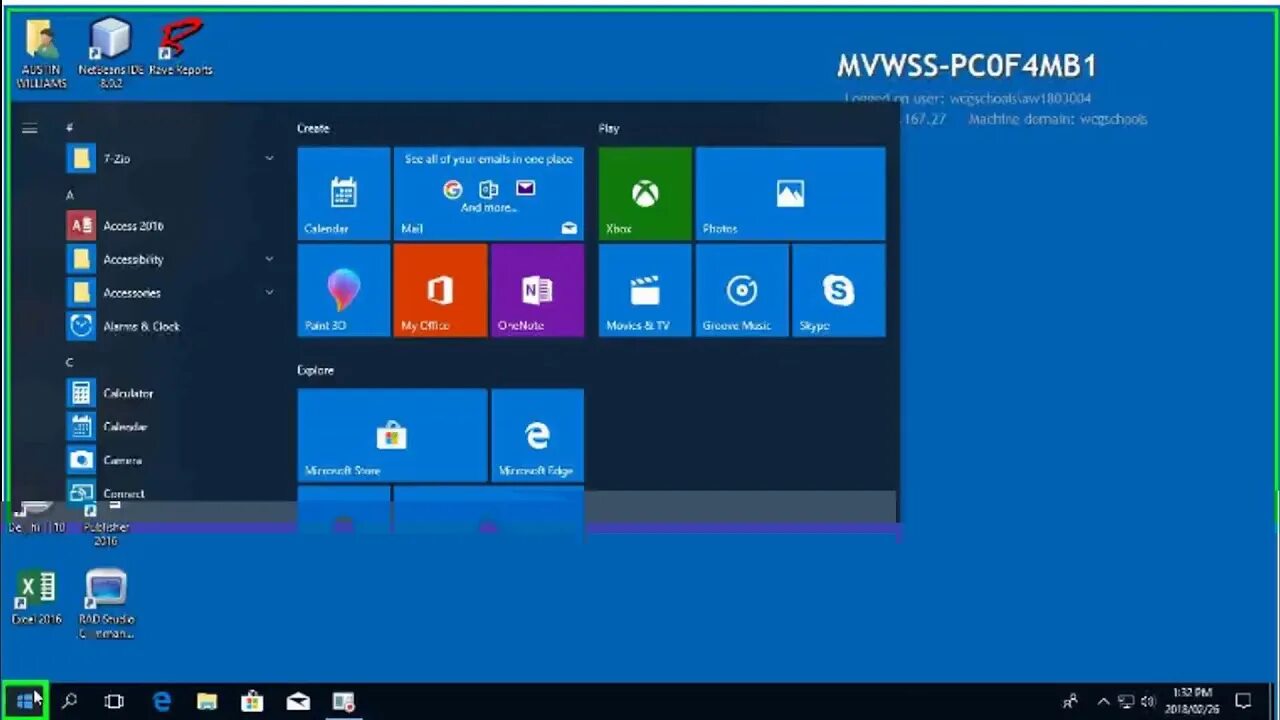
Task: Open the clock and date flyout
Action: tap(1191, 701)
